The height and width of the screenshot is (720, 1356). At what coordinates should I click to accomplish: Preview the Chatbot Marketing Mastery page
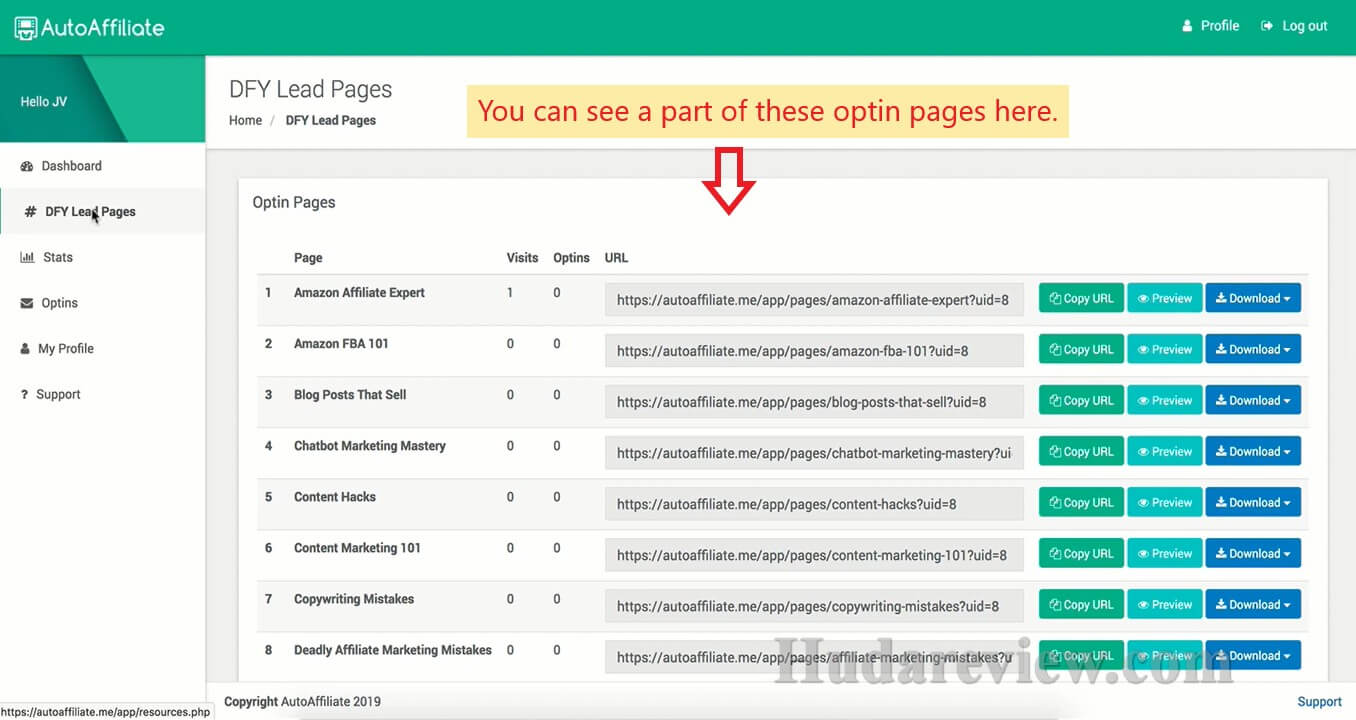click(x=1165, y=451)
